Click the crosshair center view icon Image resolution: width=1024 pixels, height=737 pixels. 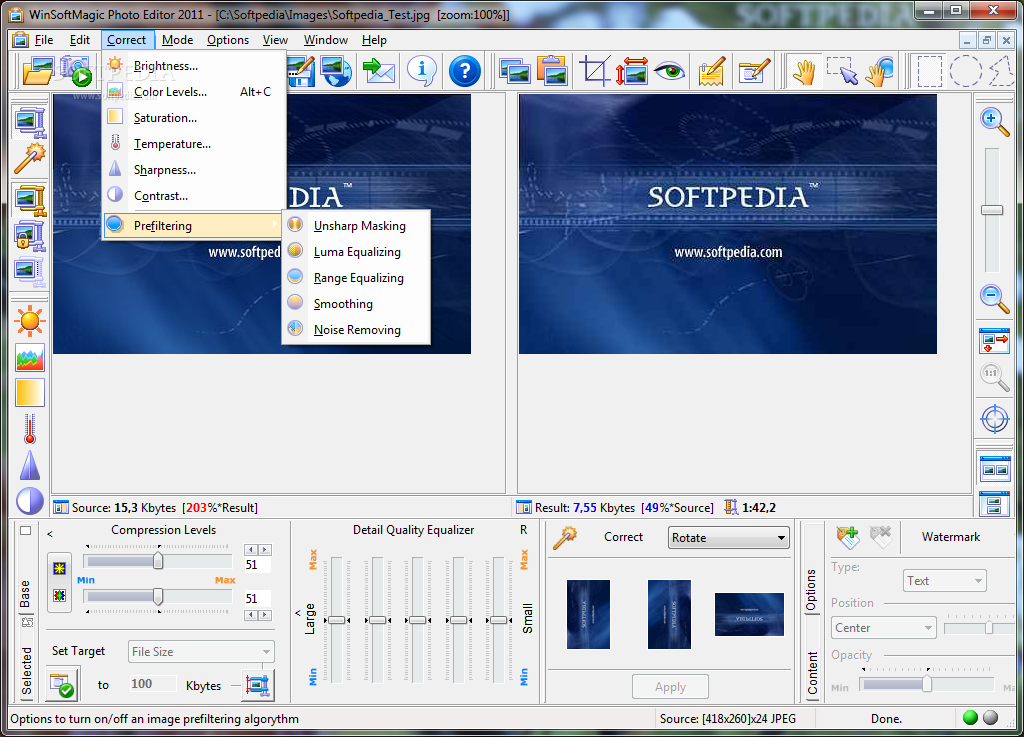(x=995, y=418)
